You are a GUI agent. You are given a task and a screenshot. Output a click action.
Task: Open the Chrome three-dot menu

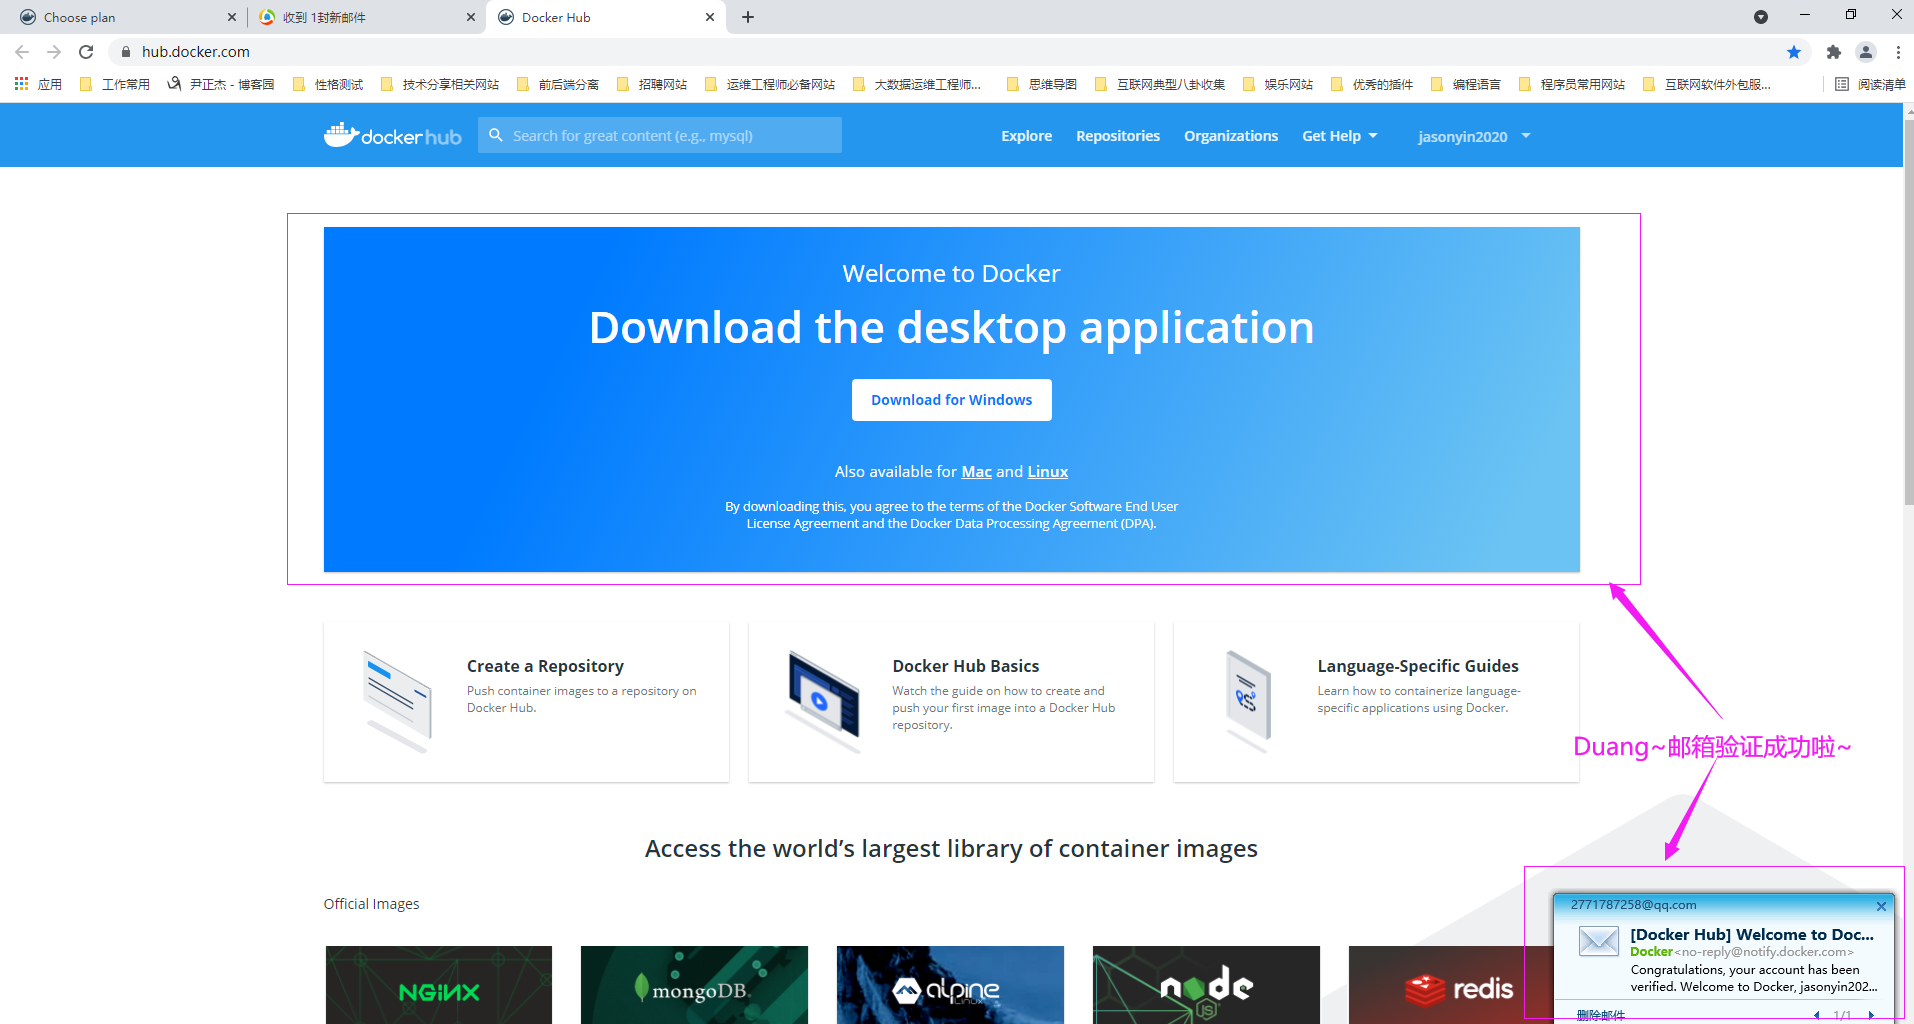click(1897, 52)
